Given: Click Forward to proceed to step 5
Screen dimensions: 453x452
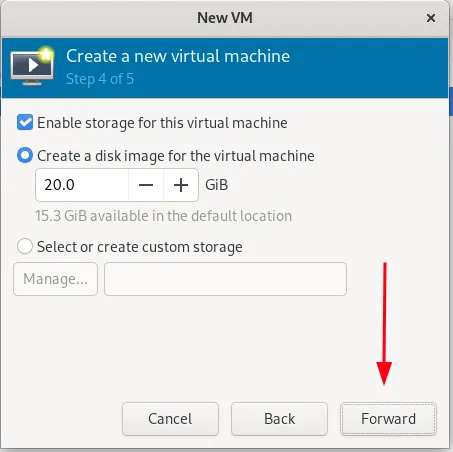Looking at the screenshot, I should click(388, 419).
